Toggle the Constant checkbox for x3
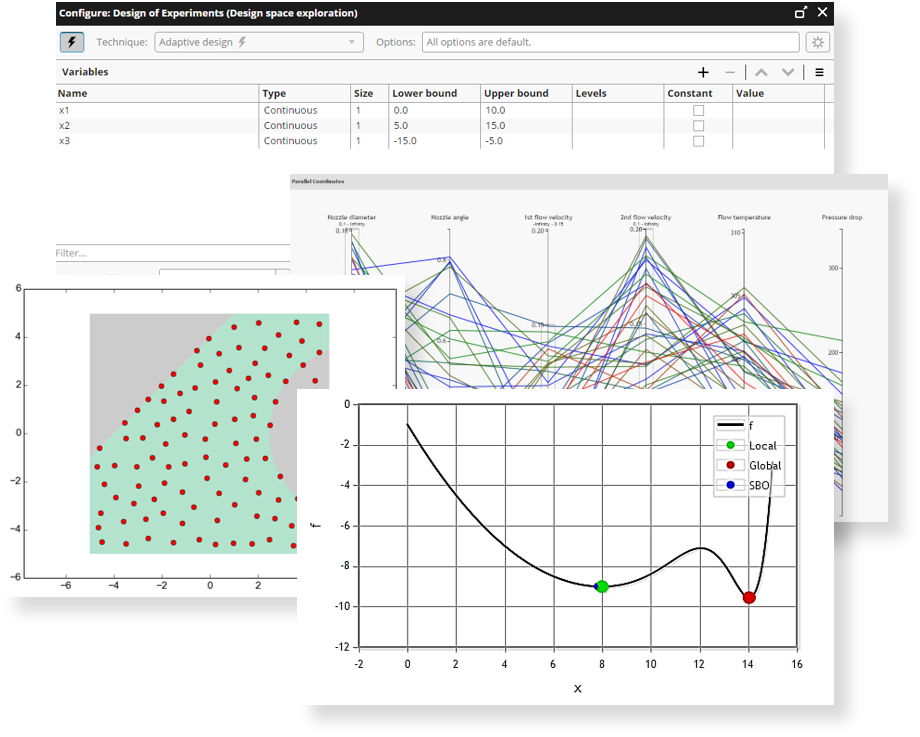 pos(698,141)
